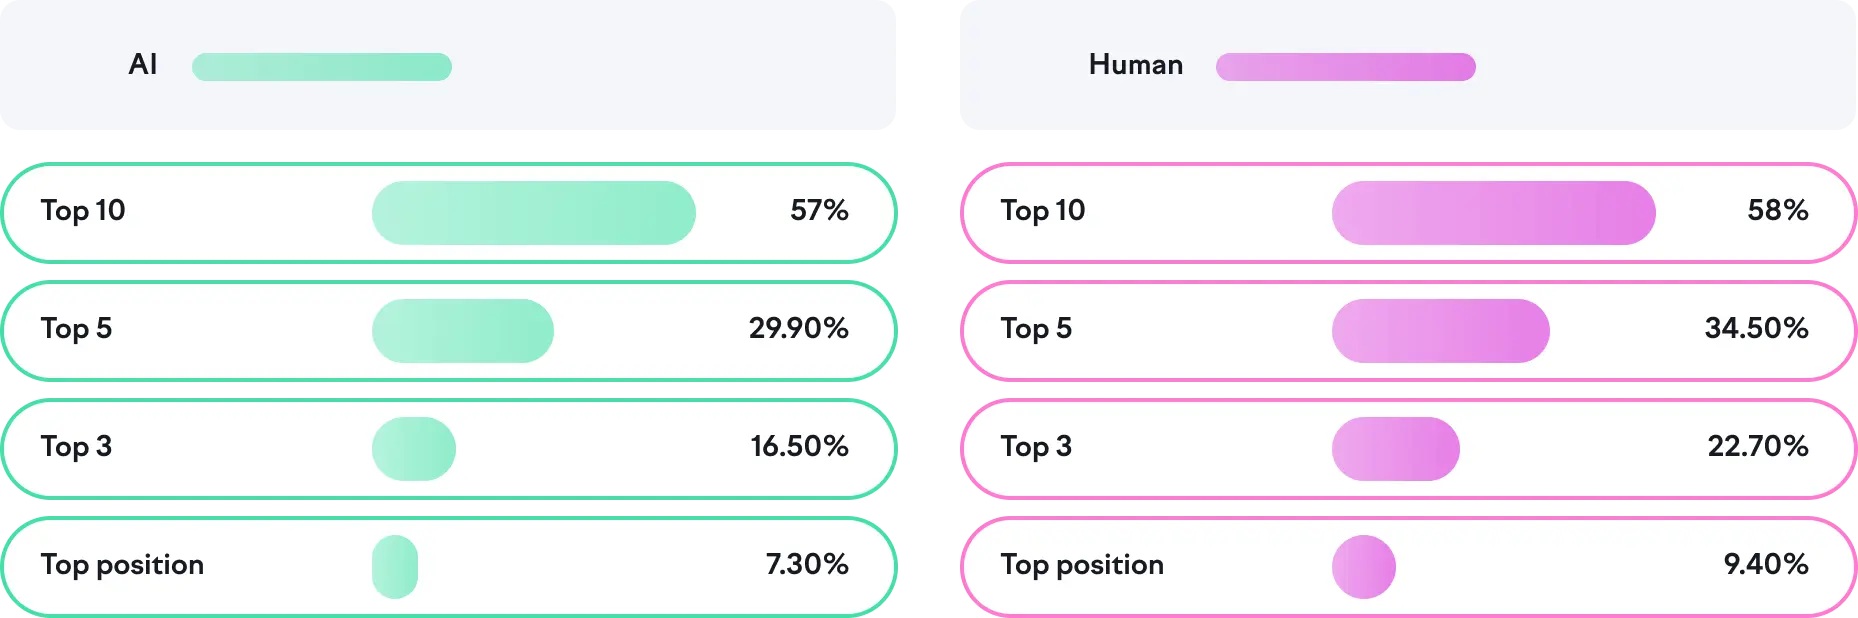The height and width of the screenshot is (618, 1858).
Task: Click the 57% value in AI column
Action: point(818,210)
